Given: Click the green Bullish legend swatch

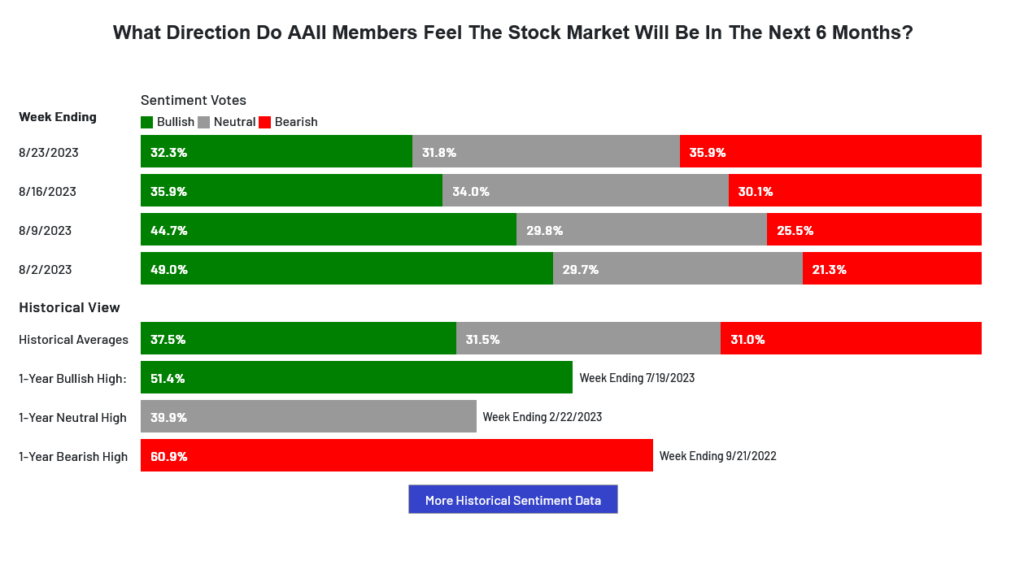Looking at the screenshot, I should tap(147, 122).
